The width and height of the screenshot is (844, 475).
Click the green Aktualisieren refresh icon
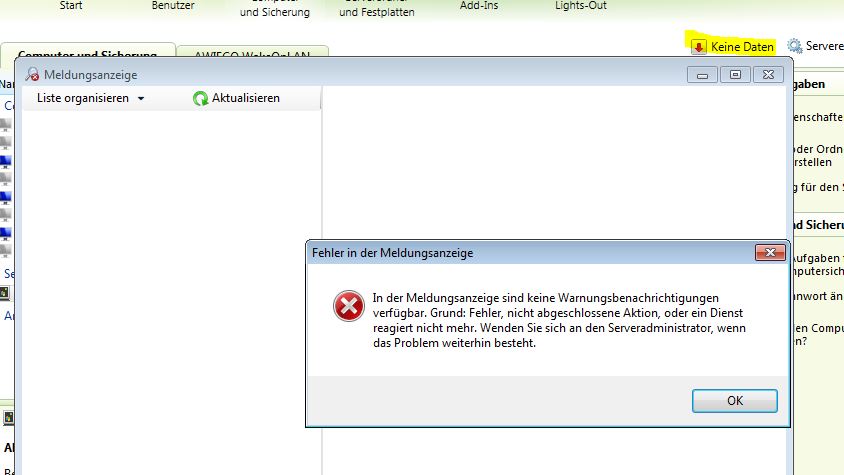tap(201, 98)
